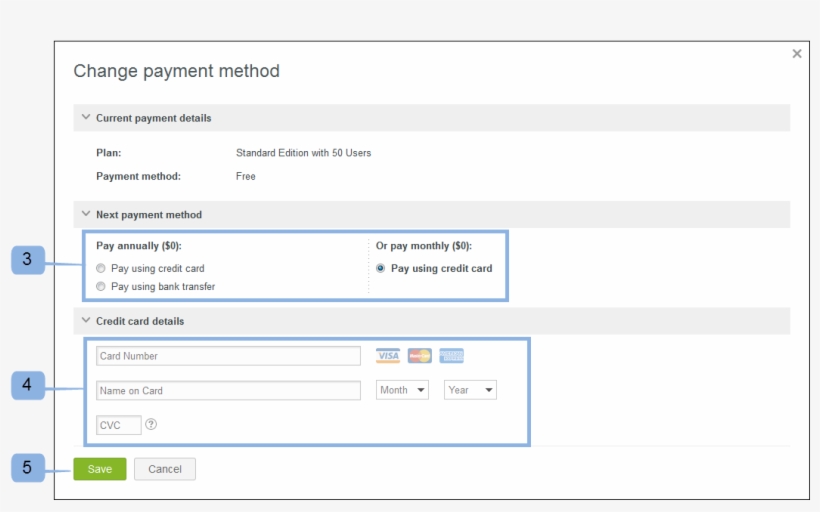Collapse the Next payment method section

click(86, 214)
